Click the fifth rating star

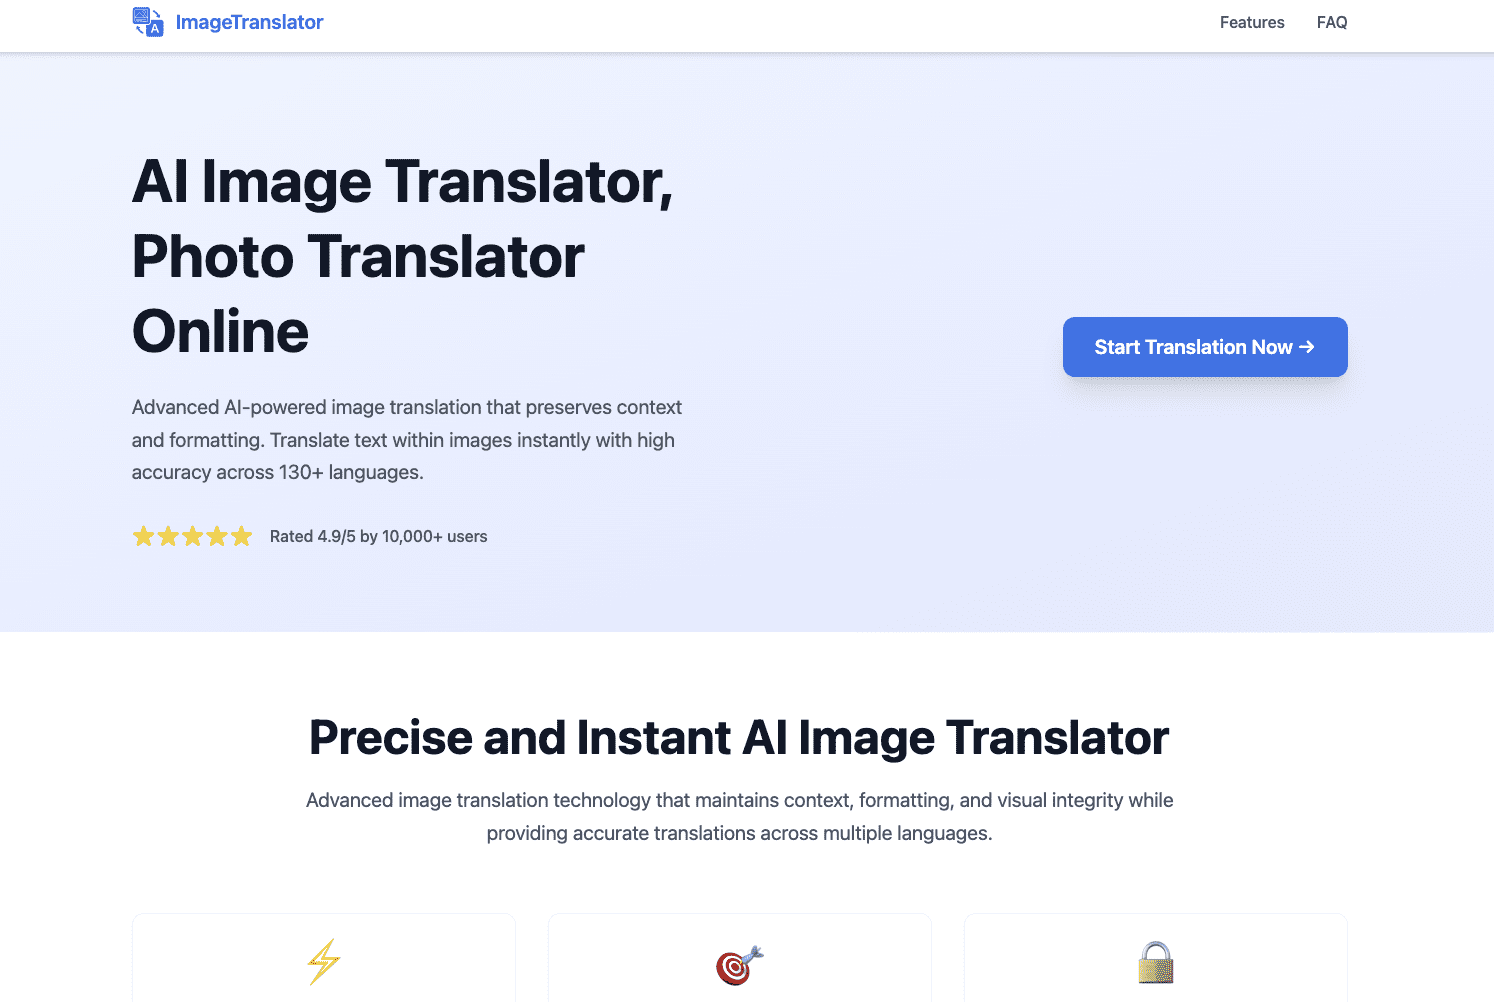(242, 536)
